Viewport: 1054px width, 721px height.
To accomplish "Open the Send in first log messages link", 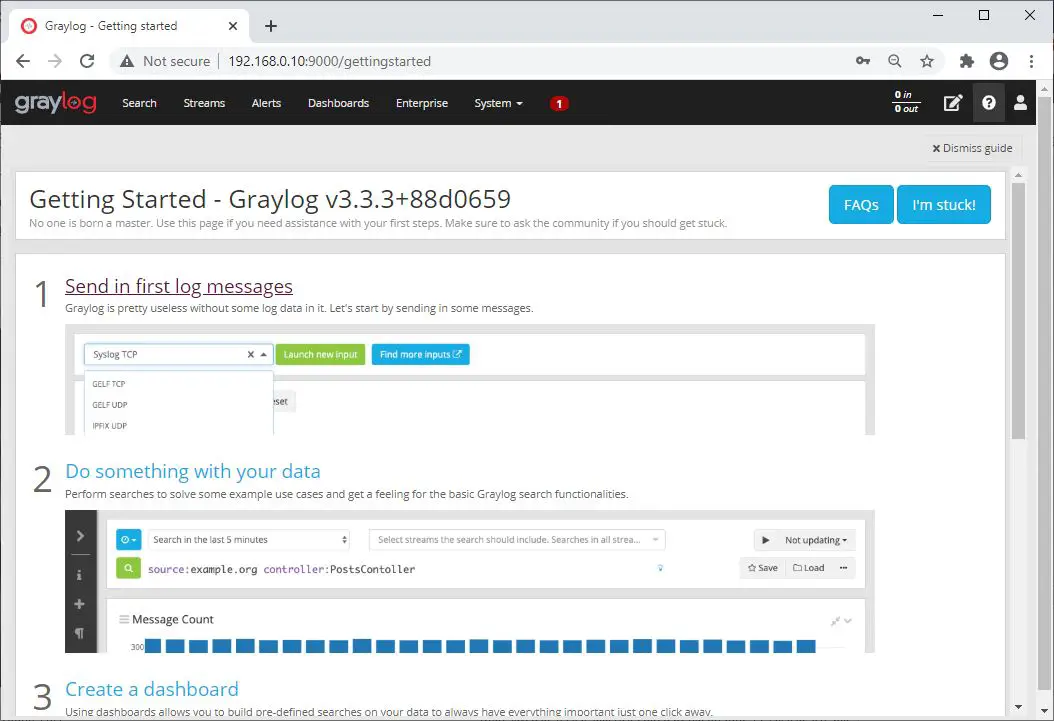I will pos(179,286).
